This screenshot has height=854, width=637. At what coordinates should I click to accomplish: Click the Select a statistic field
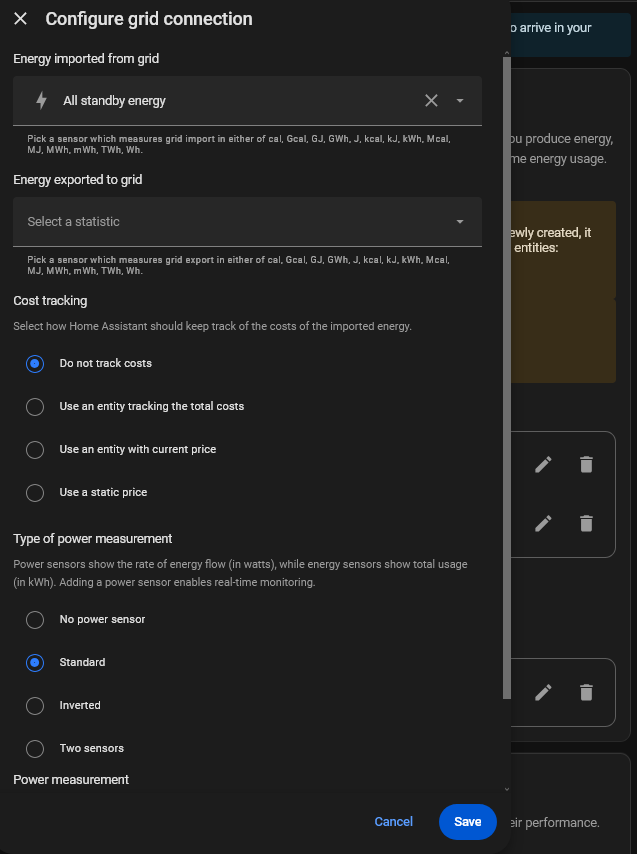pos(230,221)
